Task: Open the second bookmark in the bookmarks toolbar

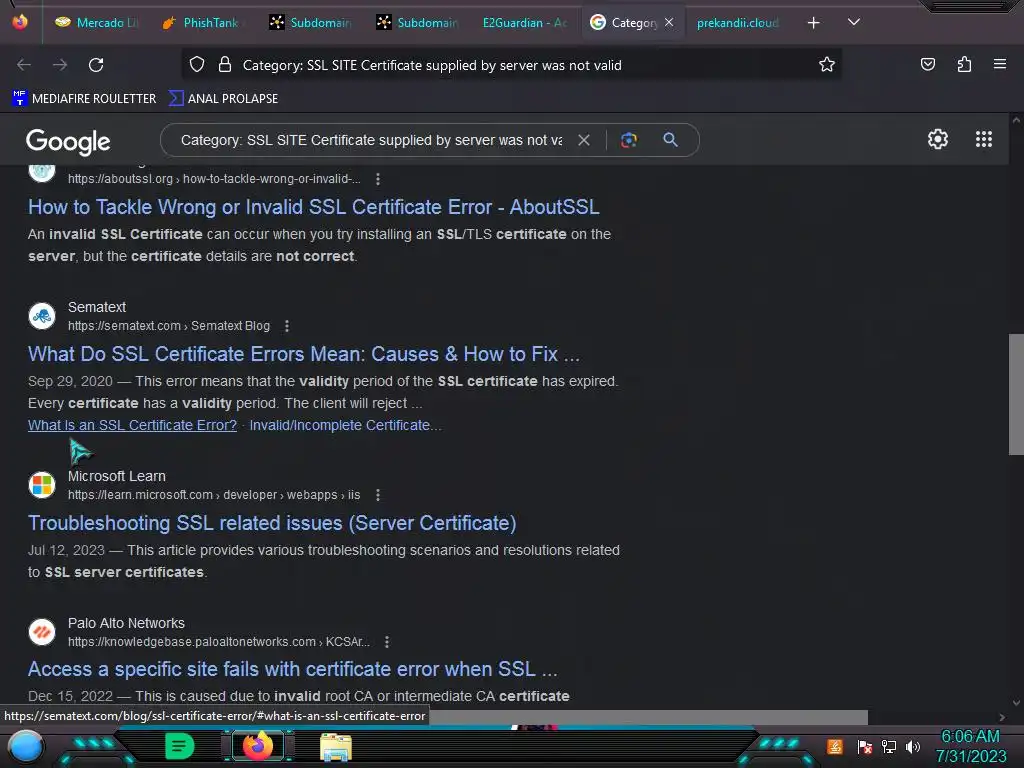Action: pos(223,99)
